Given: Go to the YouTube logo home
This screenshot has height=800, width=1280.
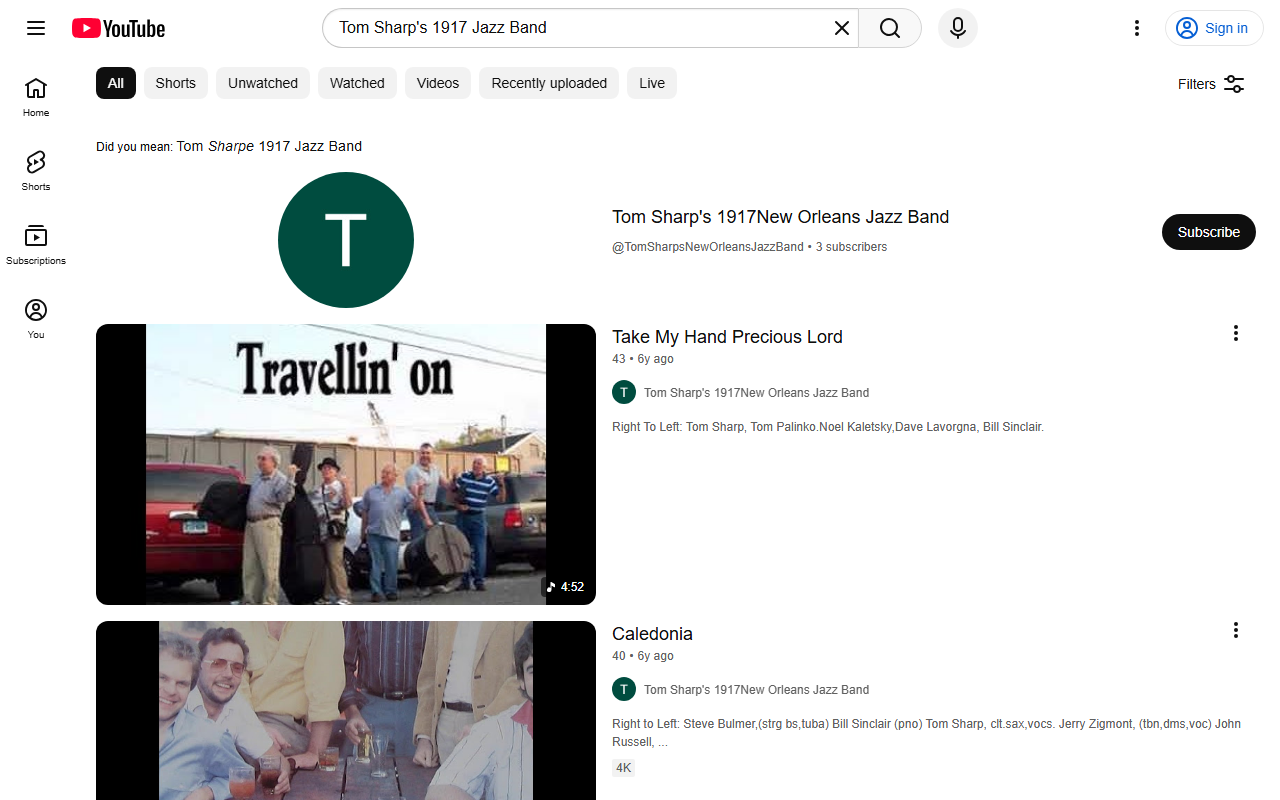Looking at the screenshot, I should click(118, 28).
